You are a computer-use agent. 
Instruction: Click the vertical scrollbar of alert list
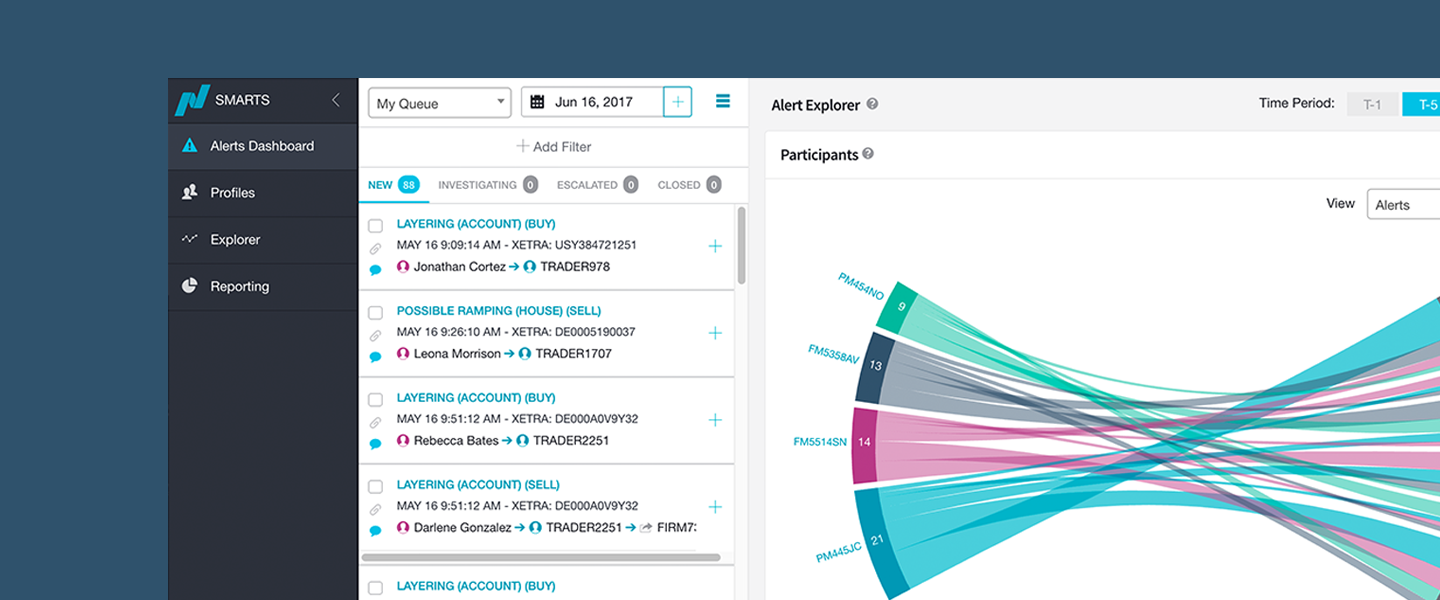tap(741, 245)
